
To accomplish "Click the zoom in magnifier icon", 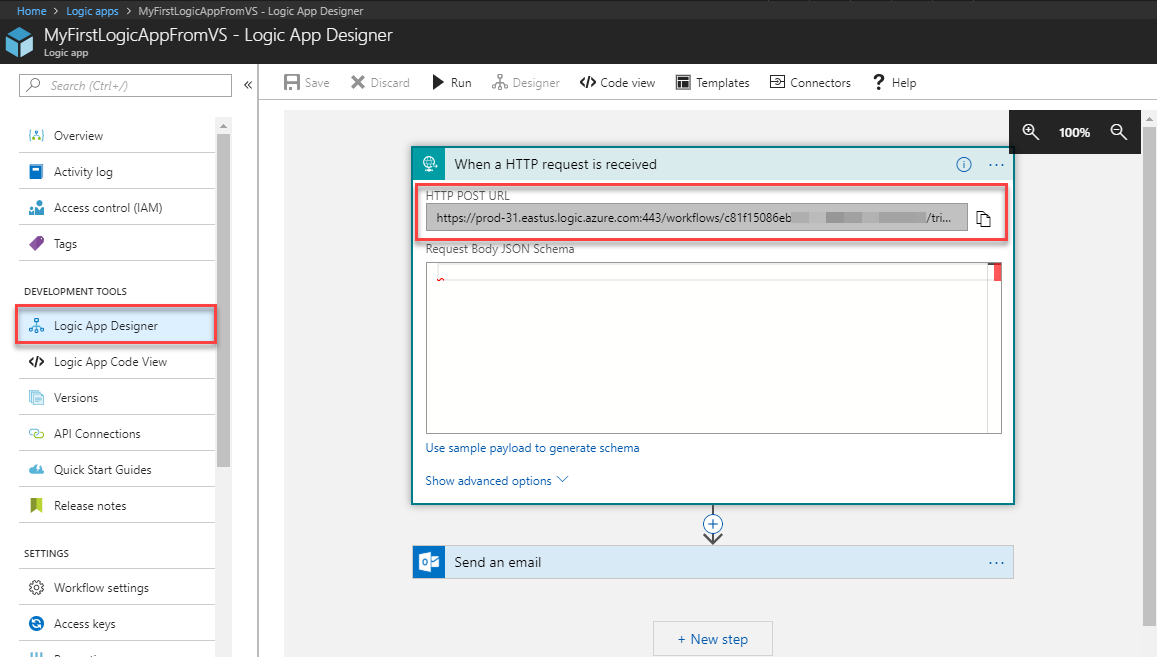I will 1031,132.
